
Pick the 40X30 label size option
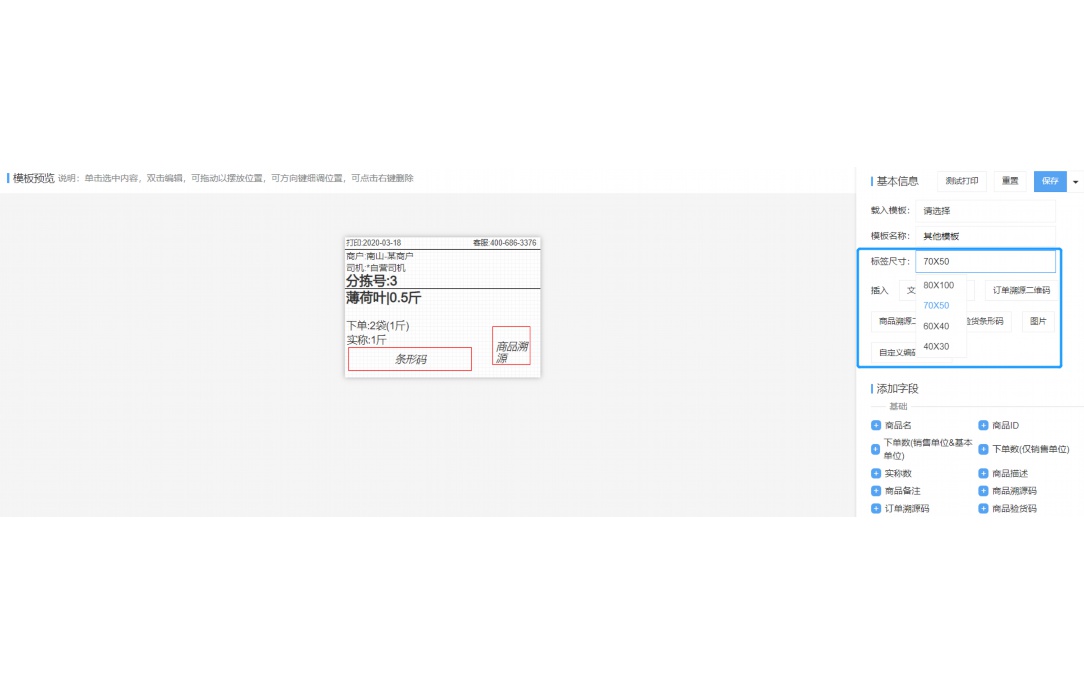tap(936, 347)
